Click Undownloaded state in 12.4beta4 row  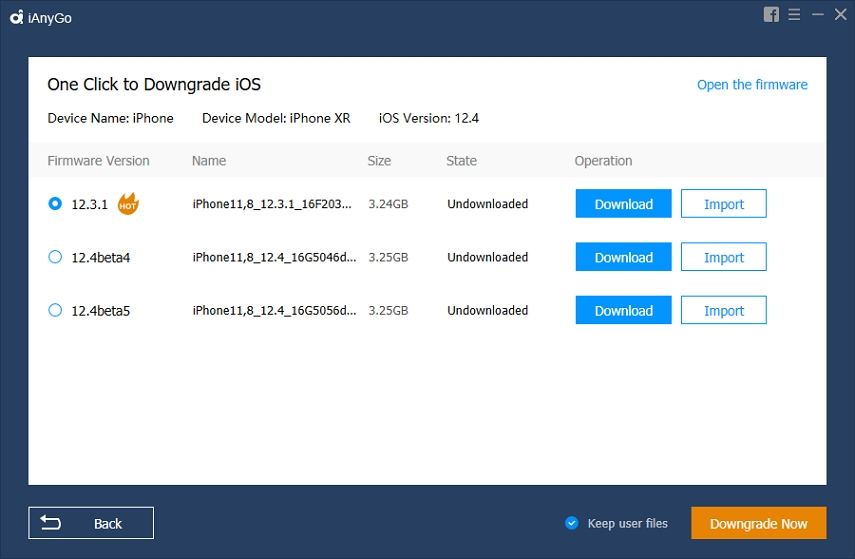(487, 257)
